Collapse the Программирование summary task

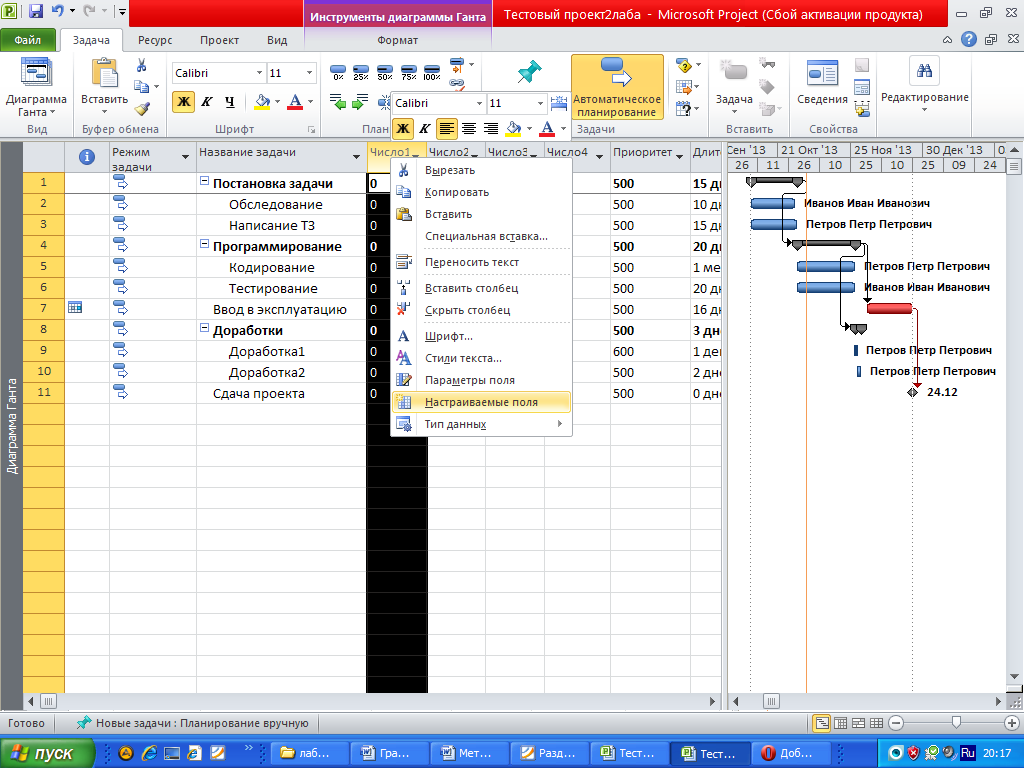[x=204, y=246]
